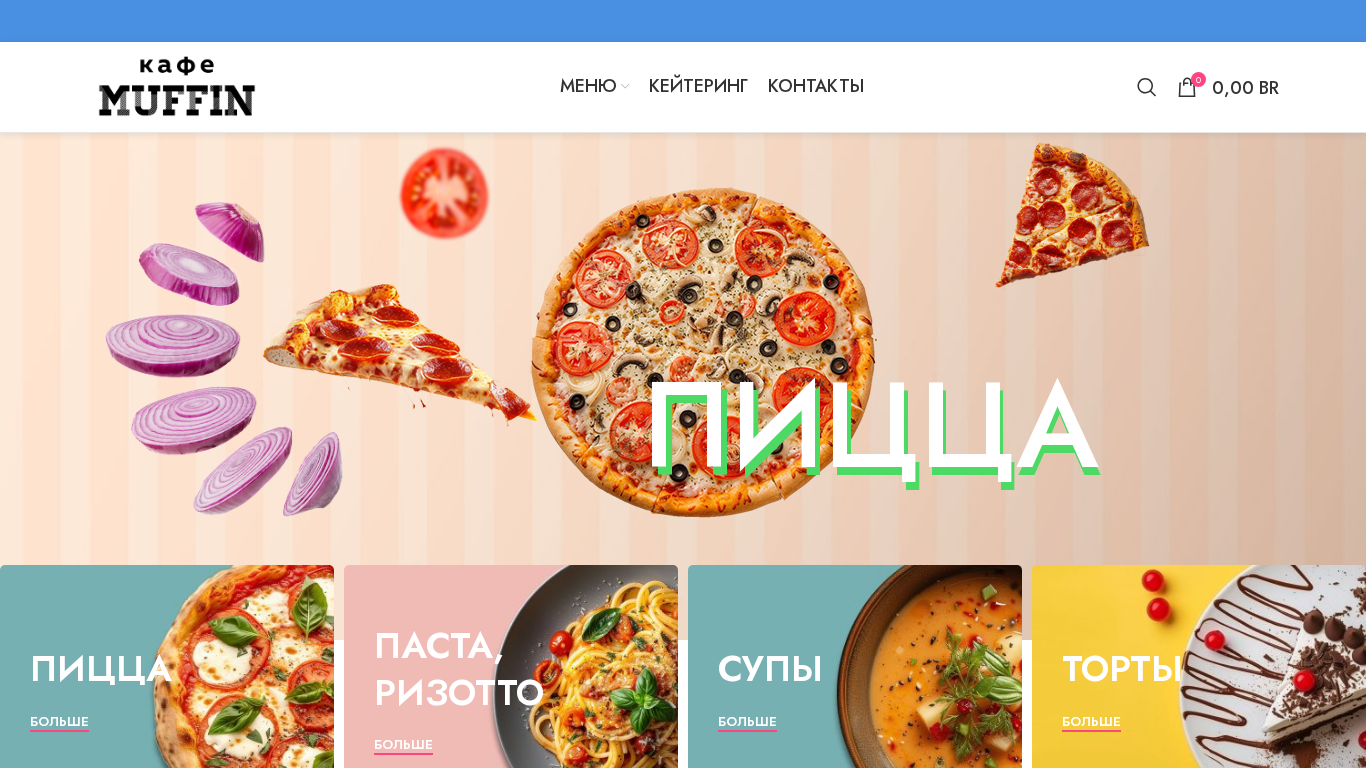Viewport: 1366px width, 768px height.
Task: Click the Кафе Muffin logo
Action: (x=177, y=87)
